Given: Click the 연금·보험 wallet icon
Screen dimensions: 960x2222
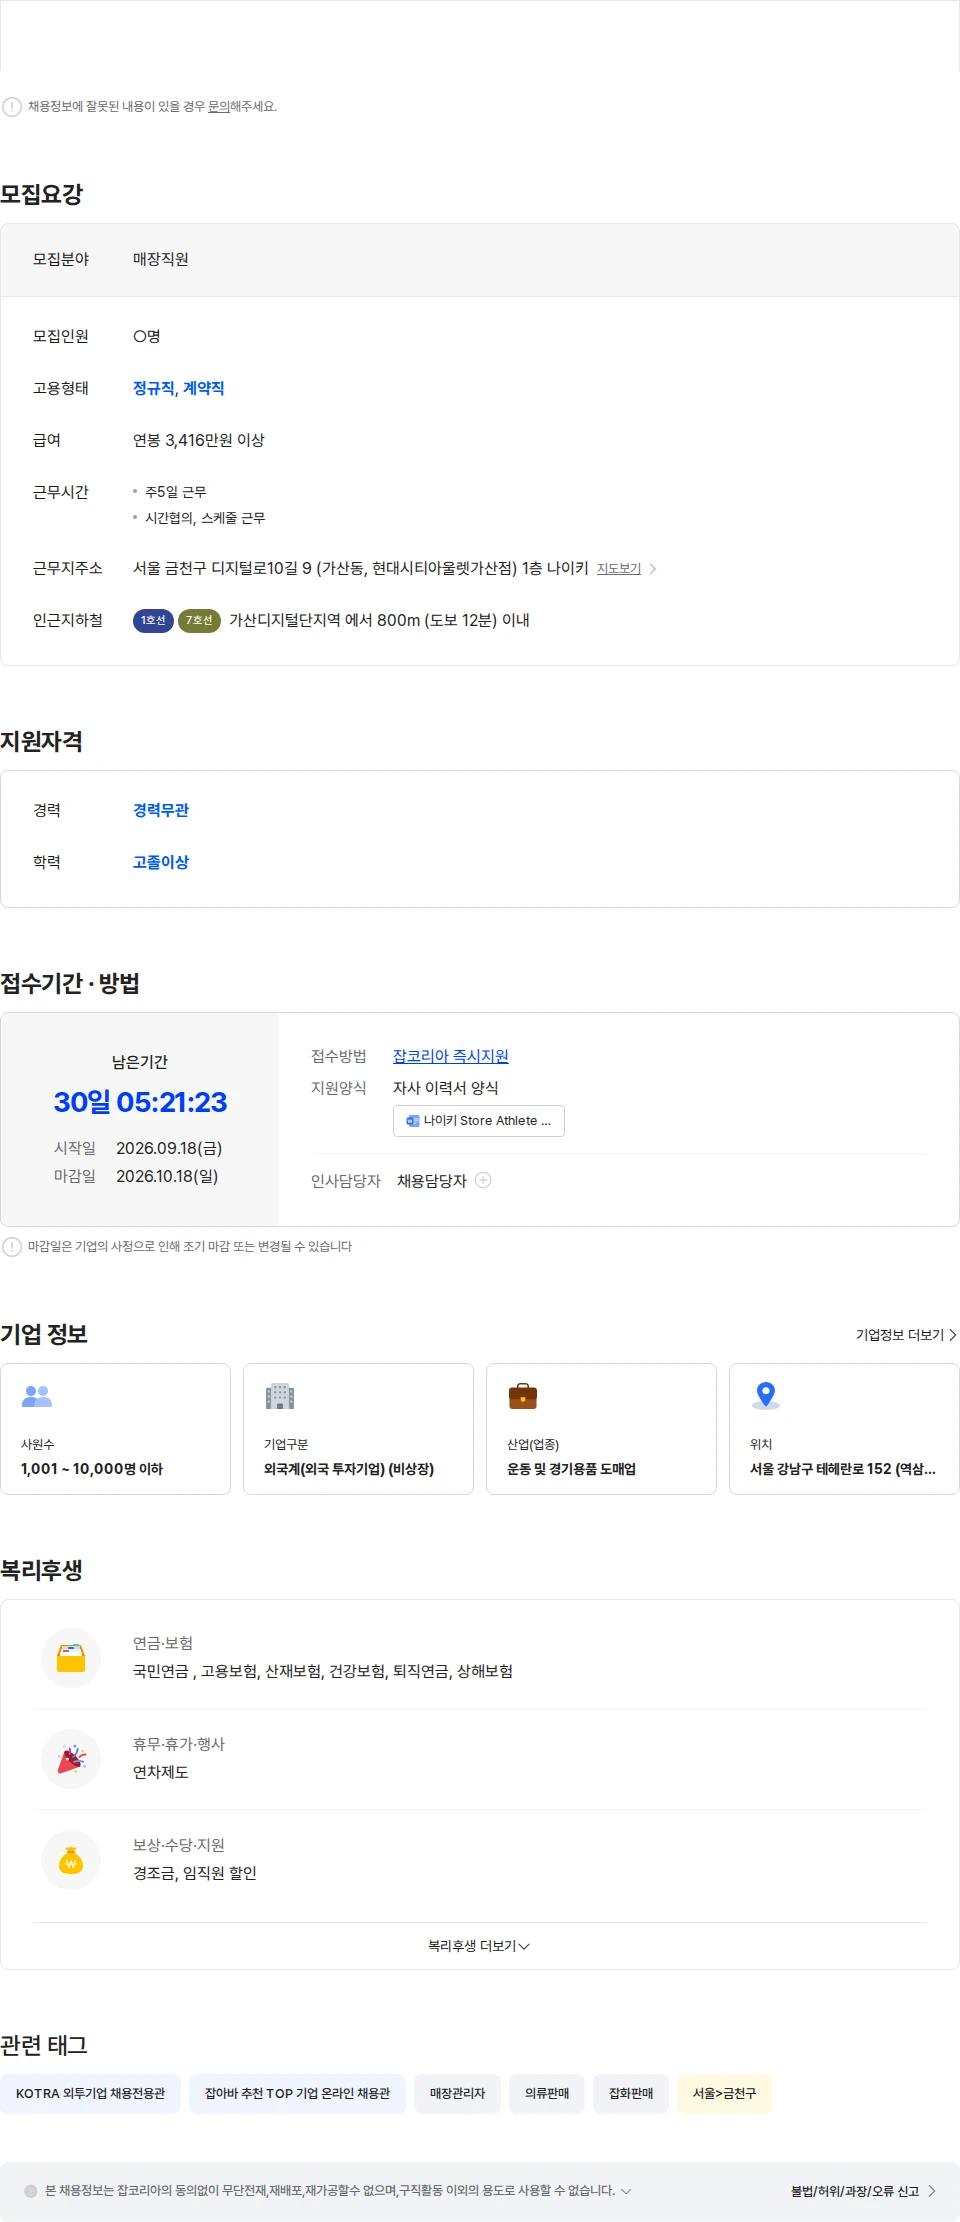Looking at the screenshot, I should (71, 1658).
